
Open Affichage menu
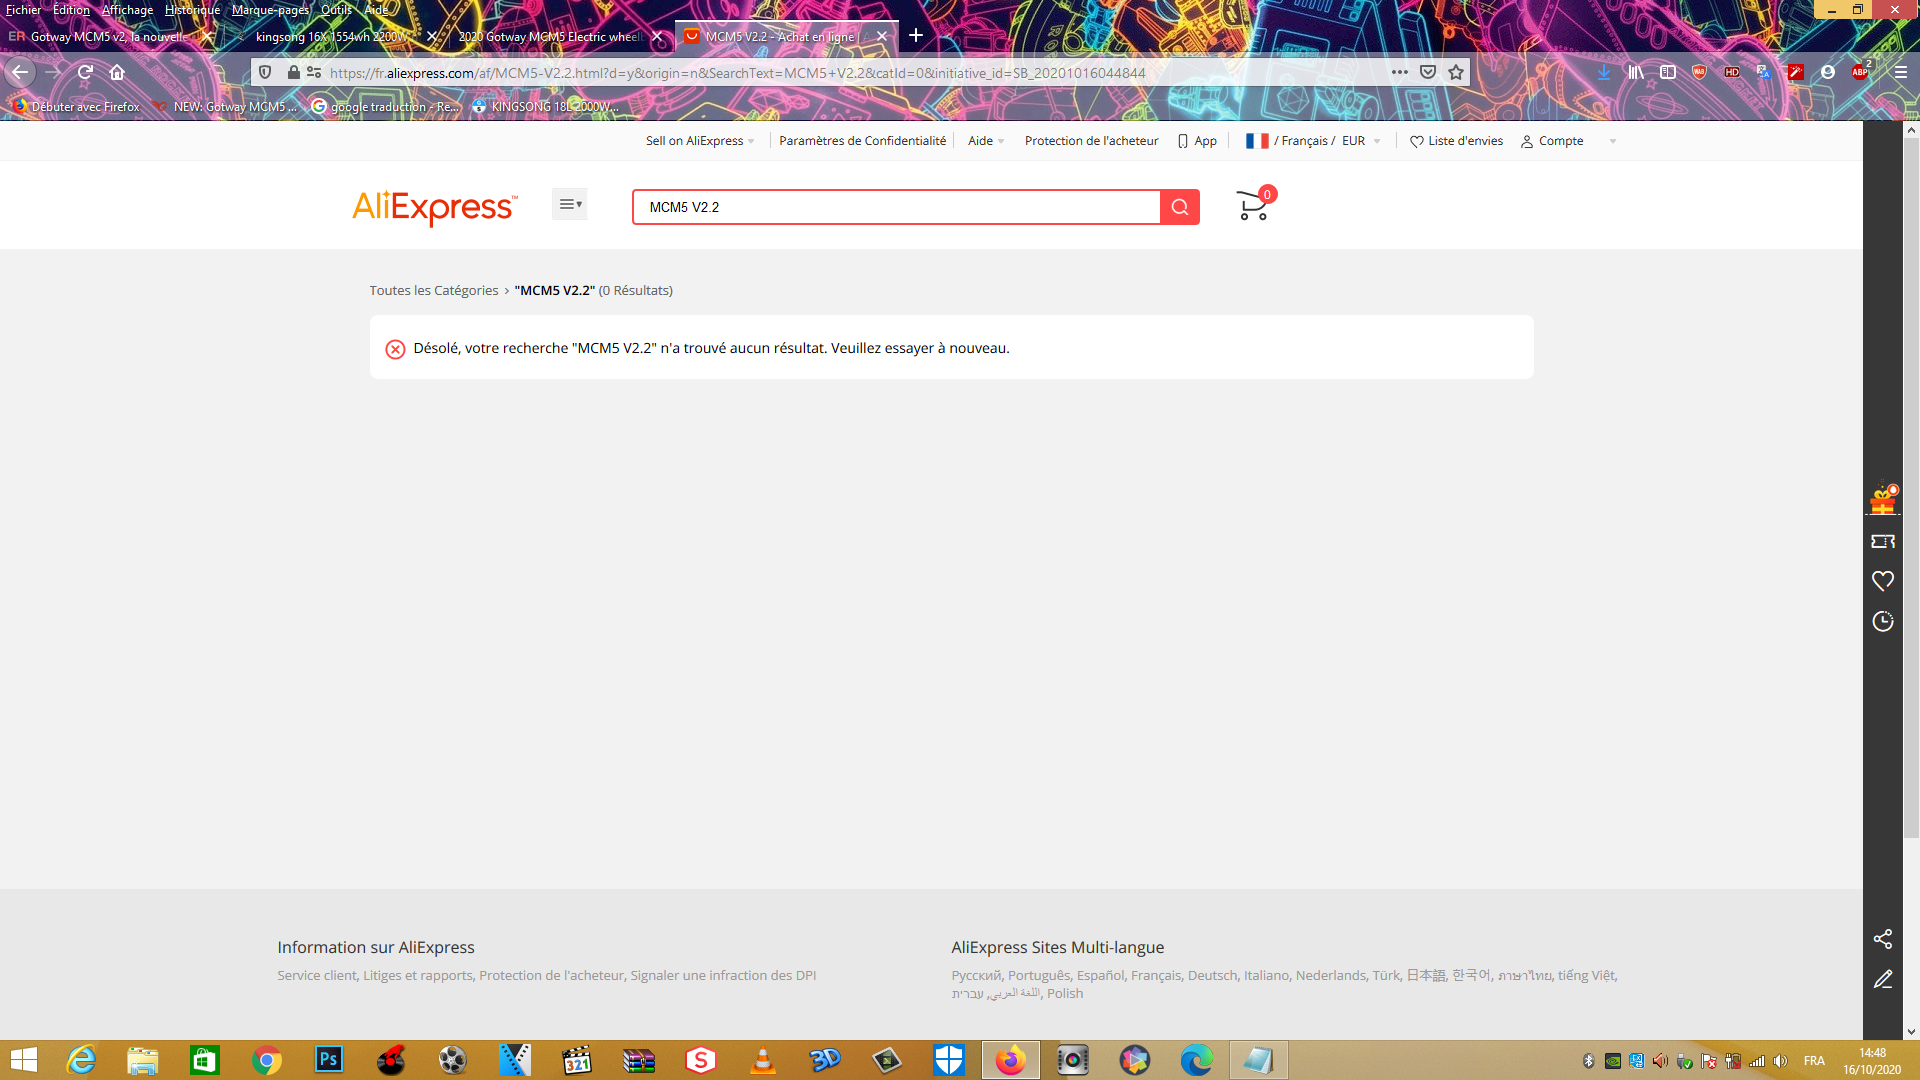pos(128,10)
